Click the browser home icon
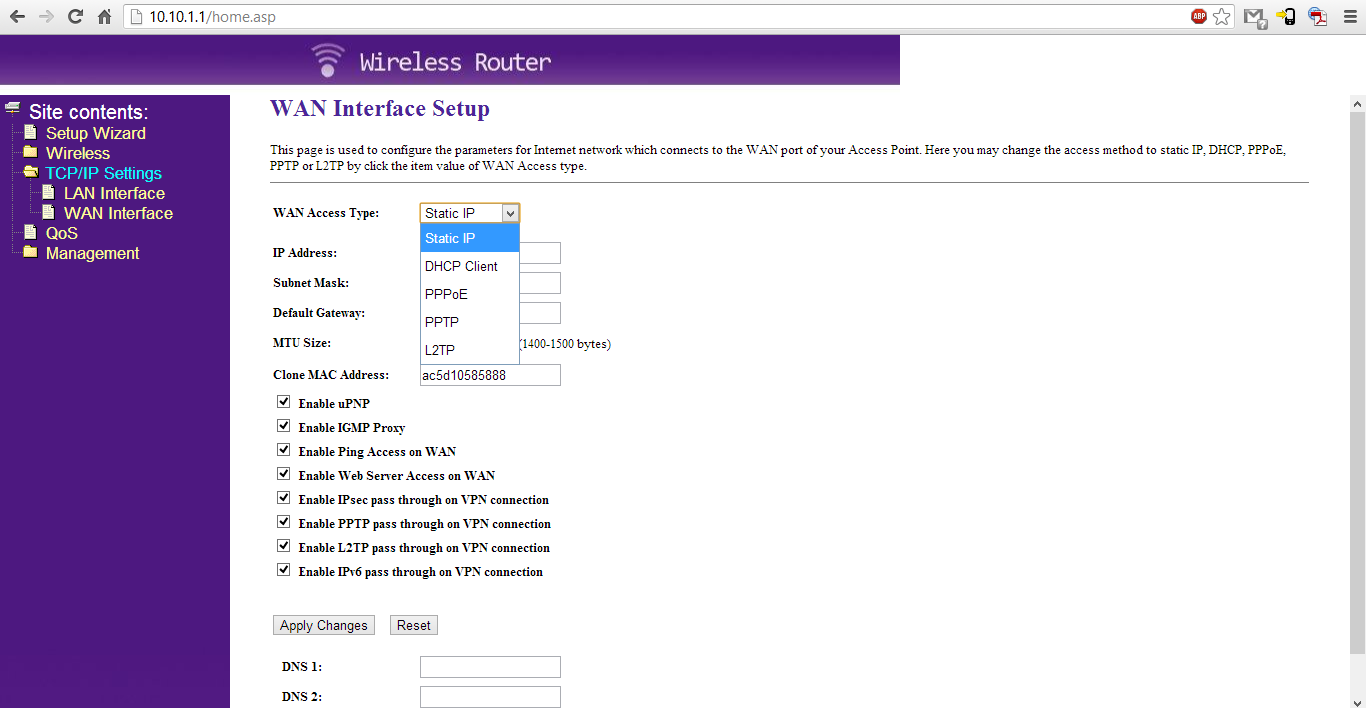Image resolution: width=1366 pixels, height=708 pixels. pyautogui.click(x=104, y=17)
